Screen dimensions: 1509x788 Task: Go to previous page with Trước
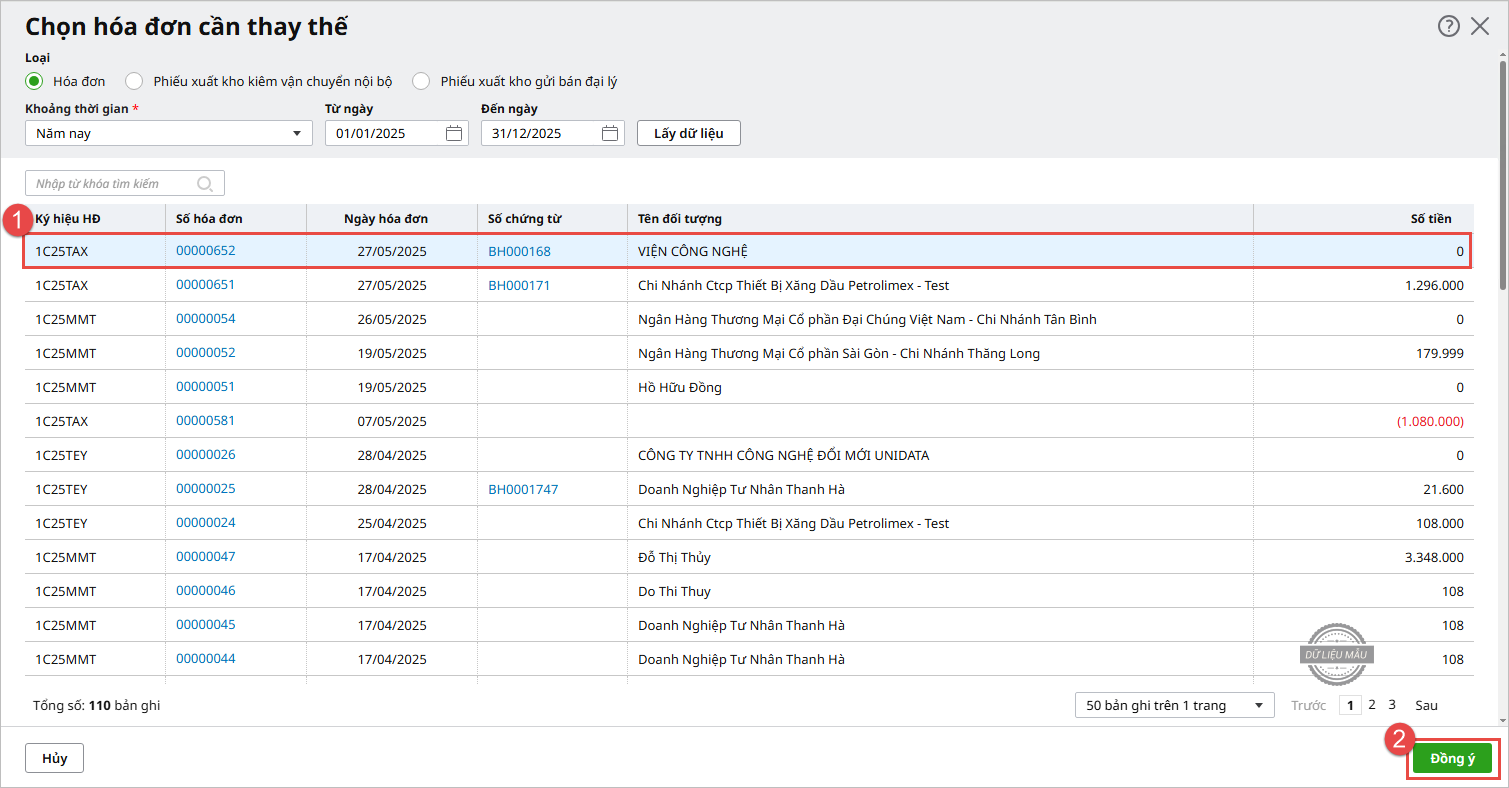1308,705
